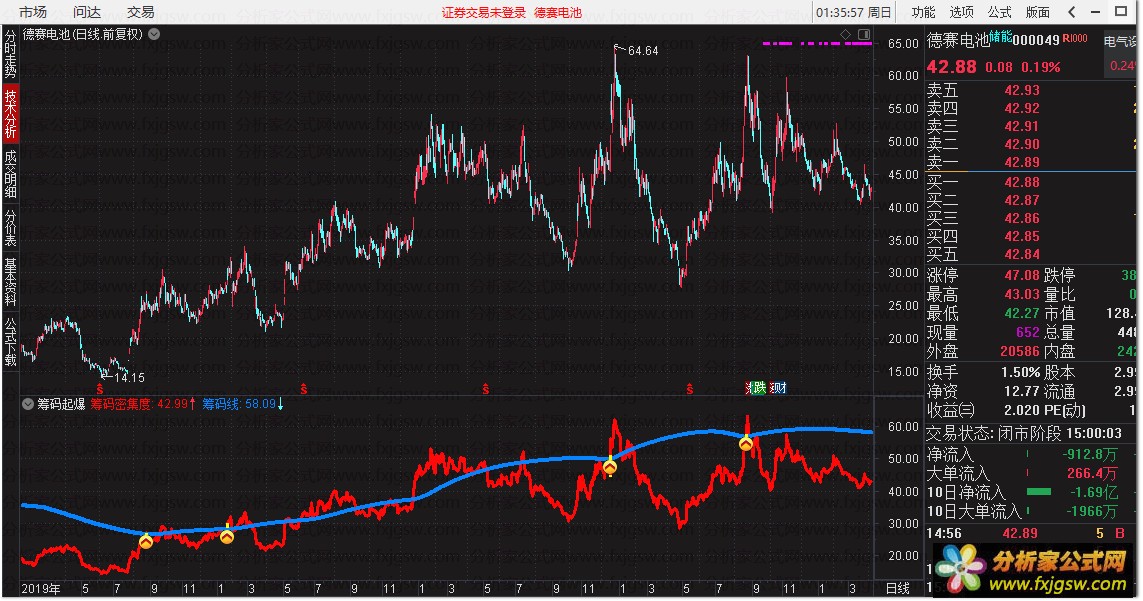1143x601 pixels.
Task: Click the 卖三 price 42.91
Action: (x=1022, y=126)
